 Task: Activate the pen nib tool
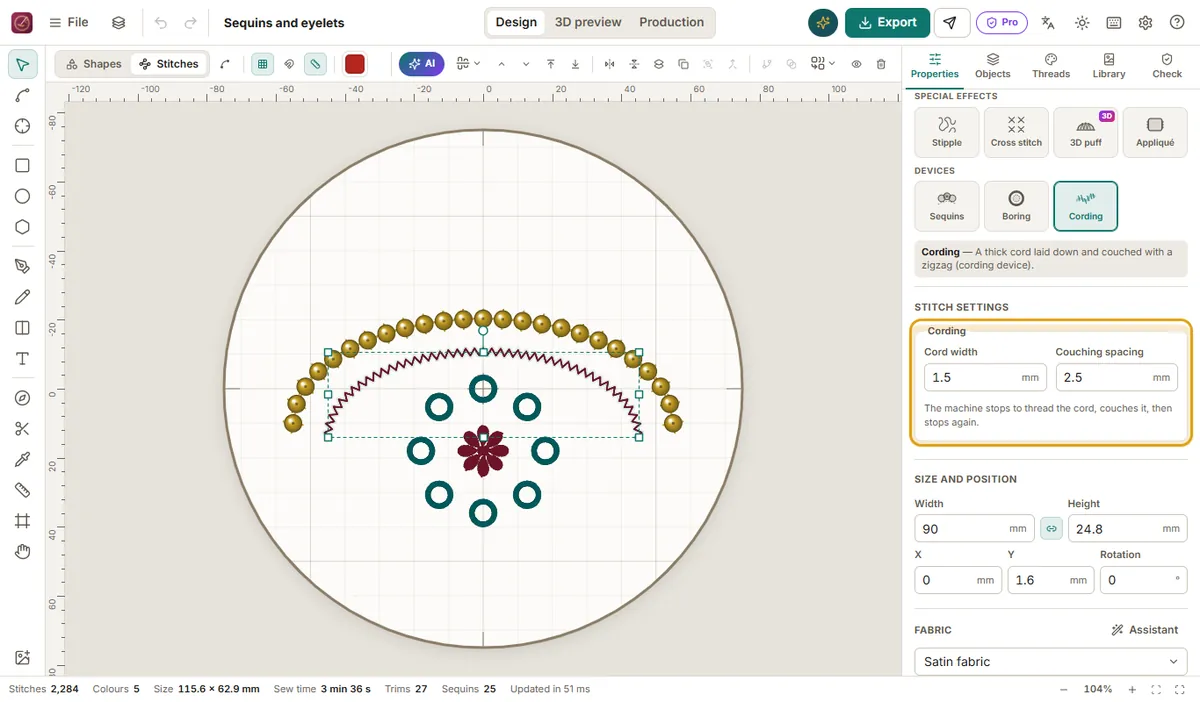[22, 266]
